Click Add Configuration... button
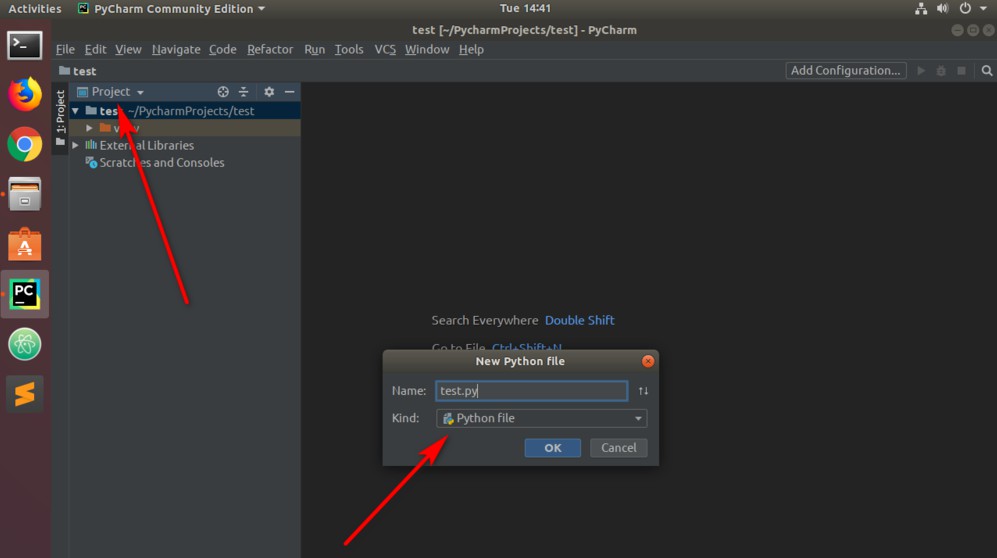The height and width of the screenshot is (558, 997). 846,71
